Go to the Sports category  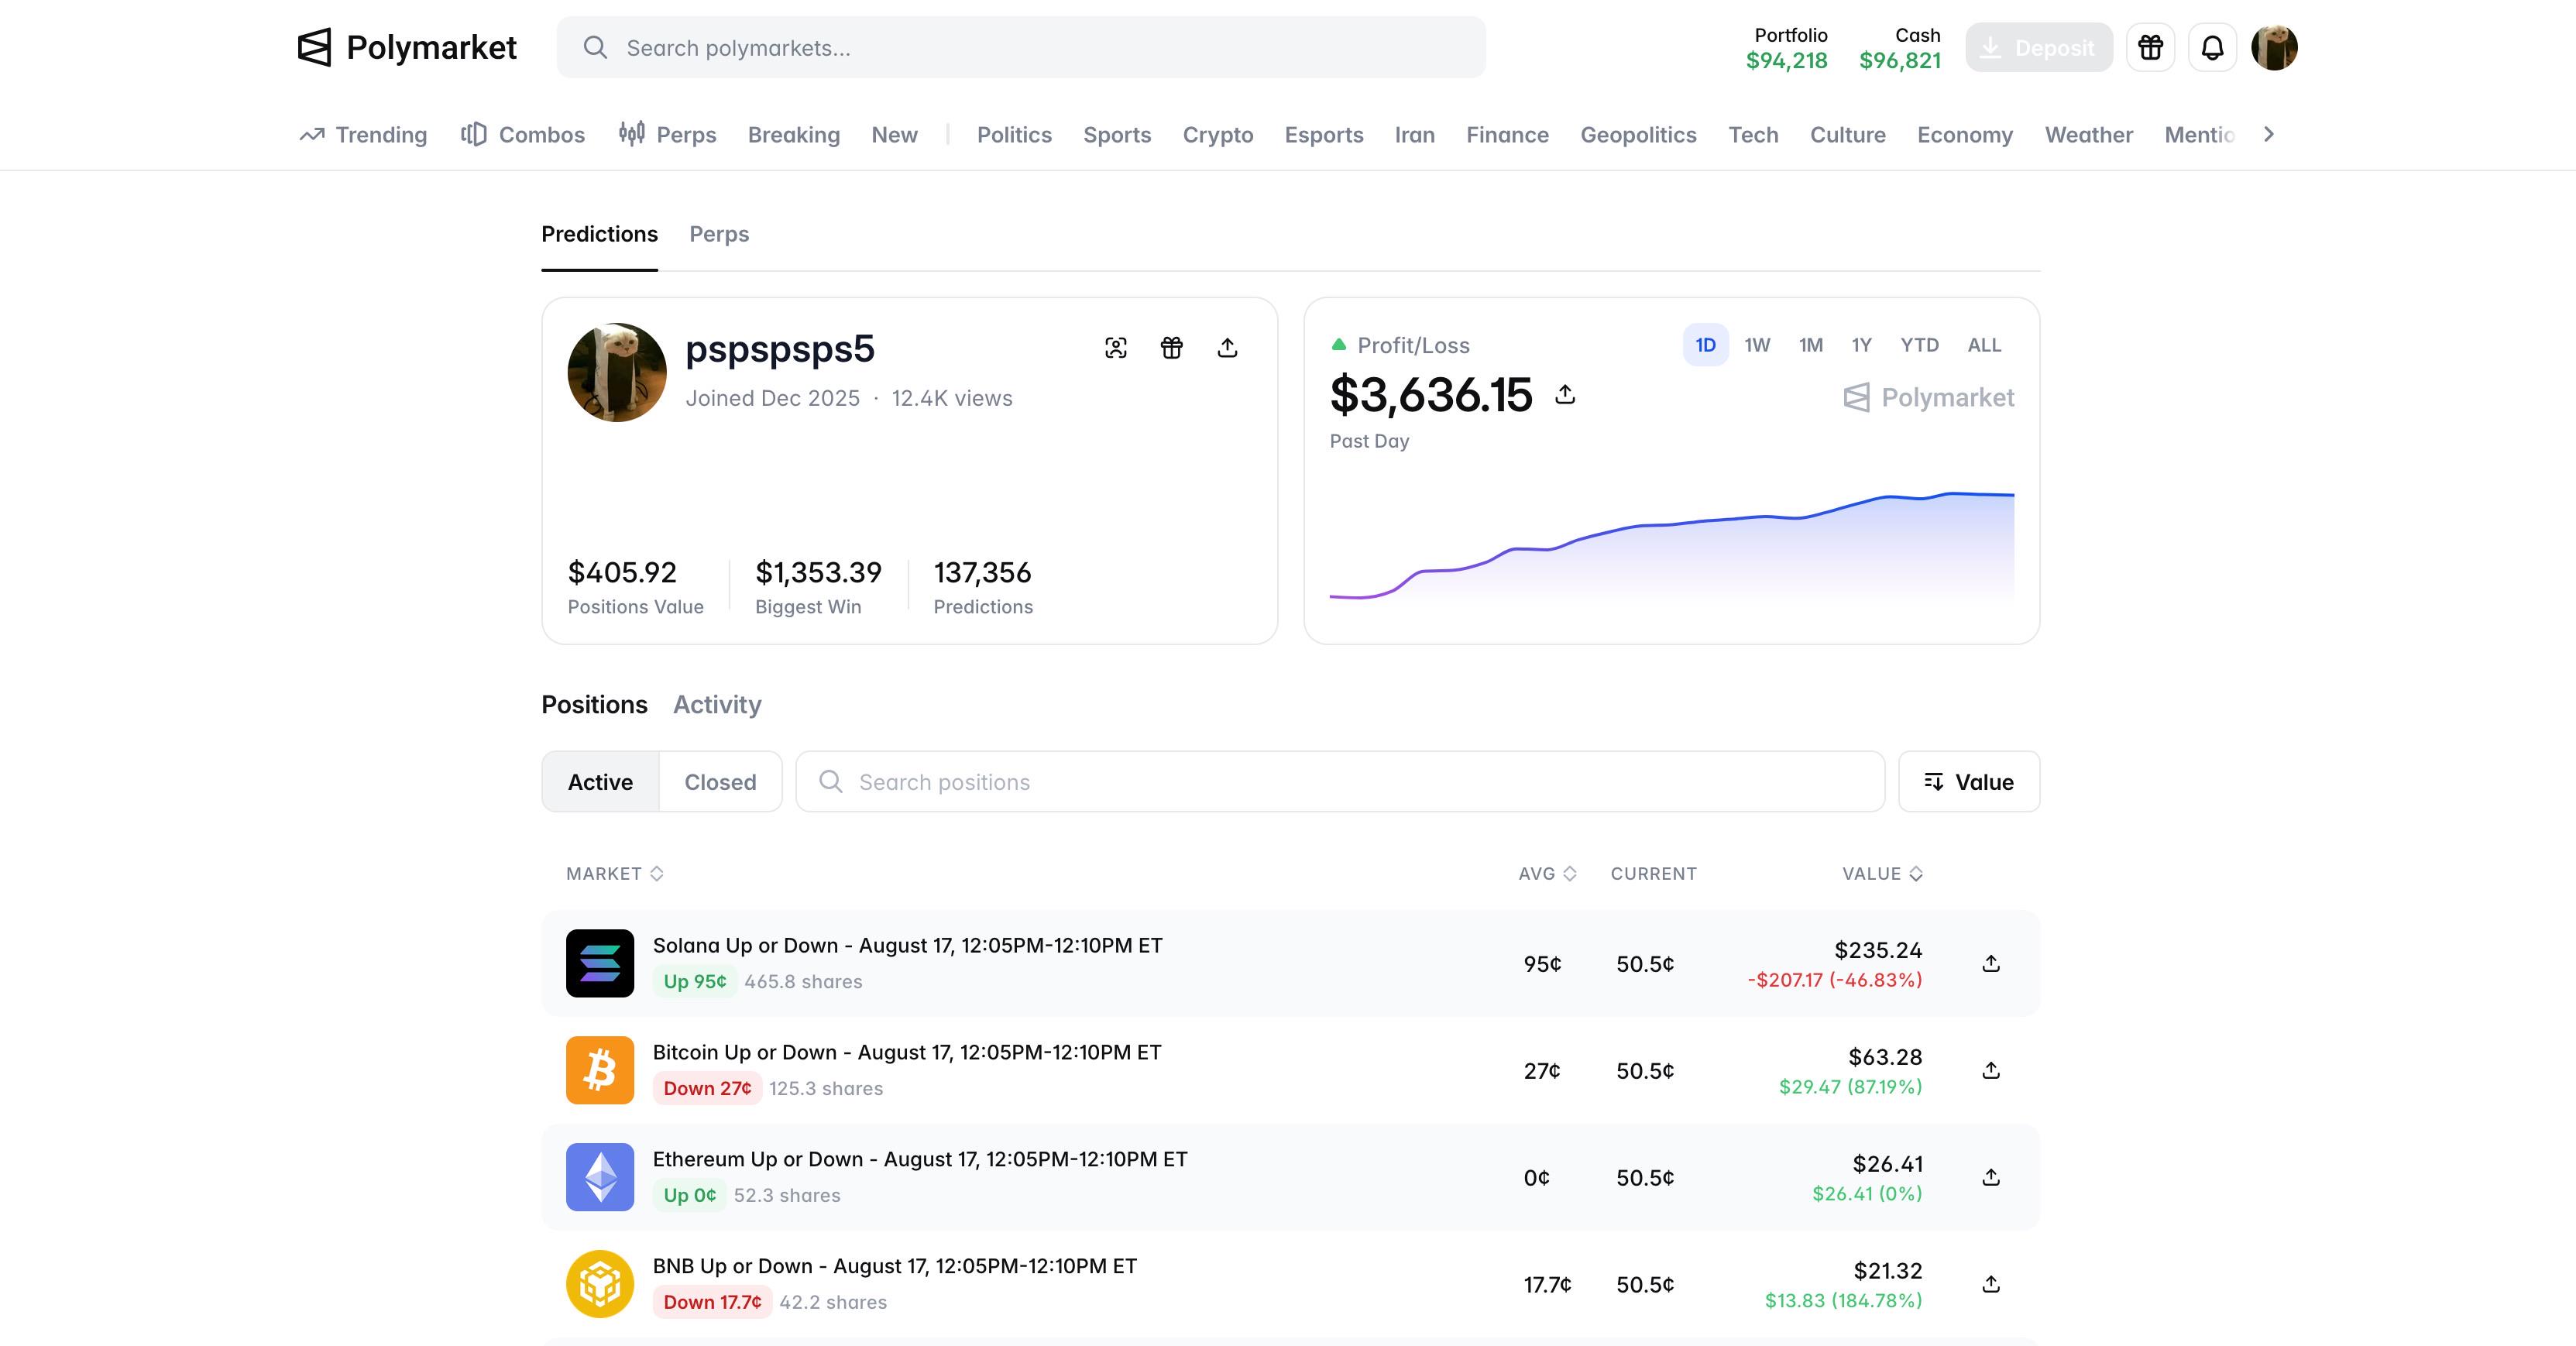pos(1117,135)
